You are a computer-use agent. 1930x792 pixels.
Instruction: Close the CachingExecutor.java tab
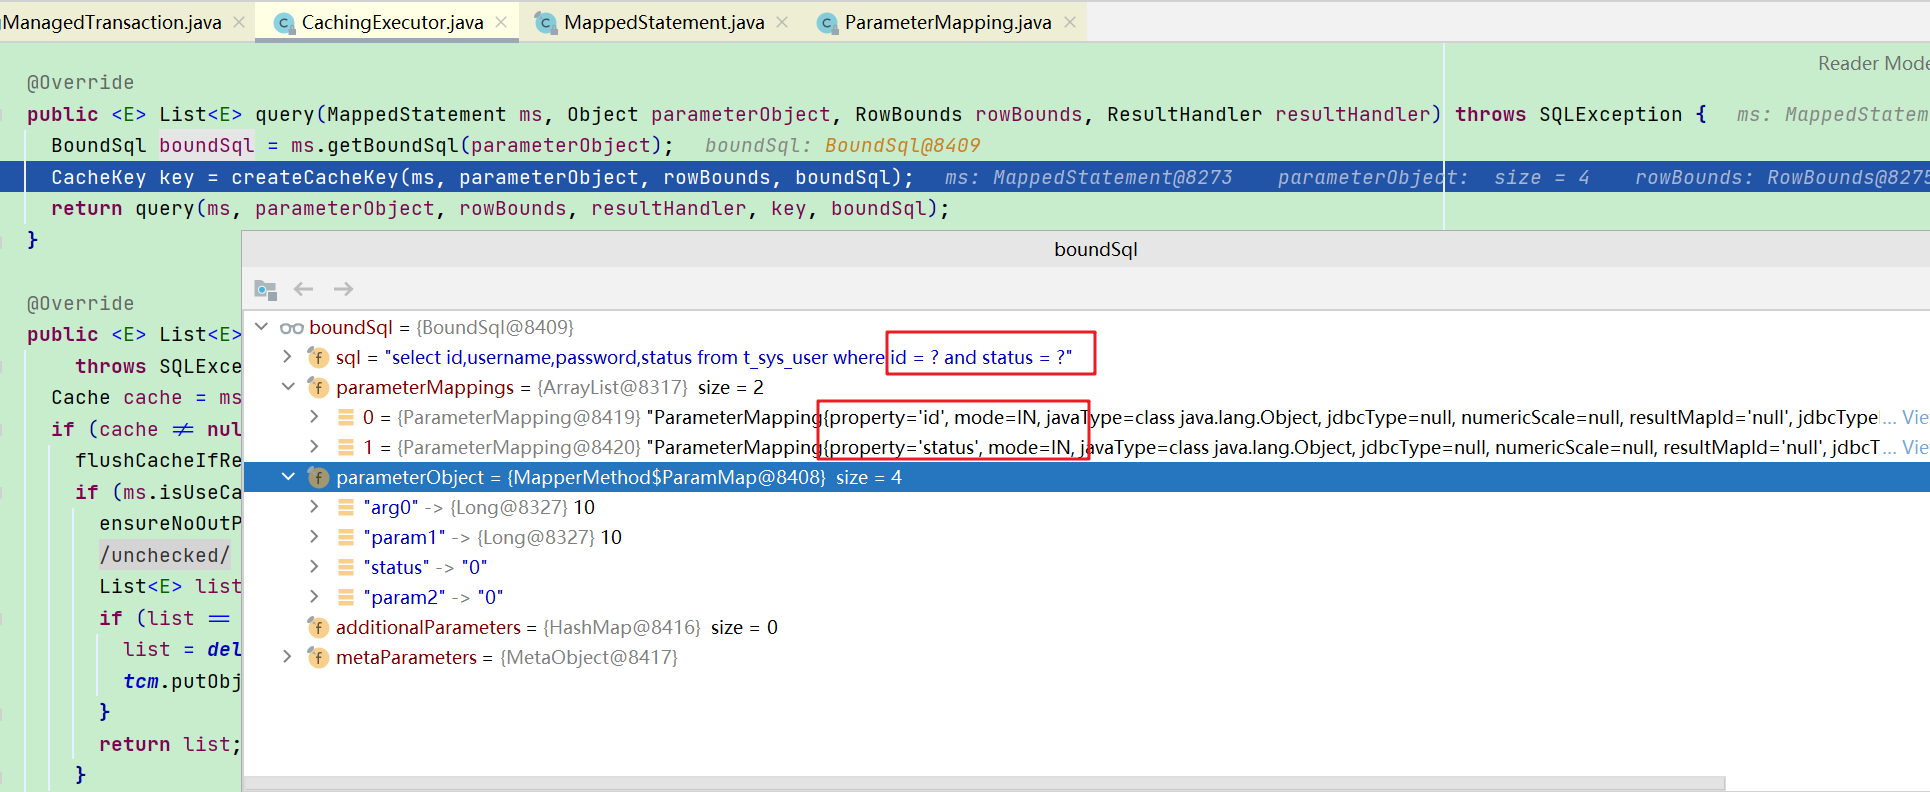[x=501, y=22]
